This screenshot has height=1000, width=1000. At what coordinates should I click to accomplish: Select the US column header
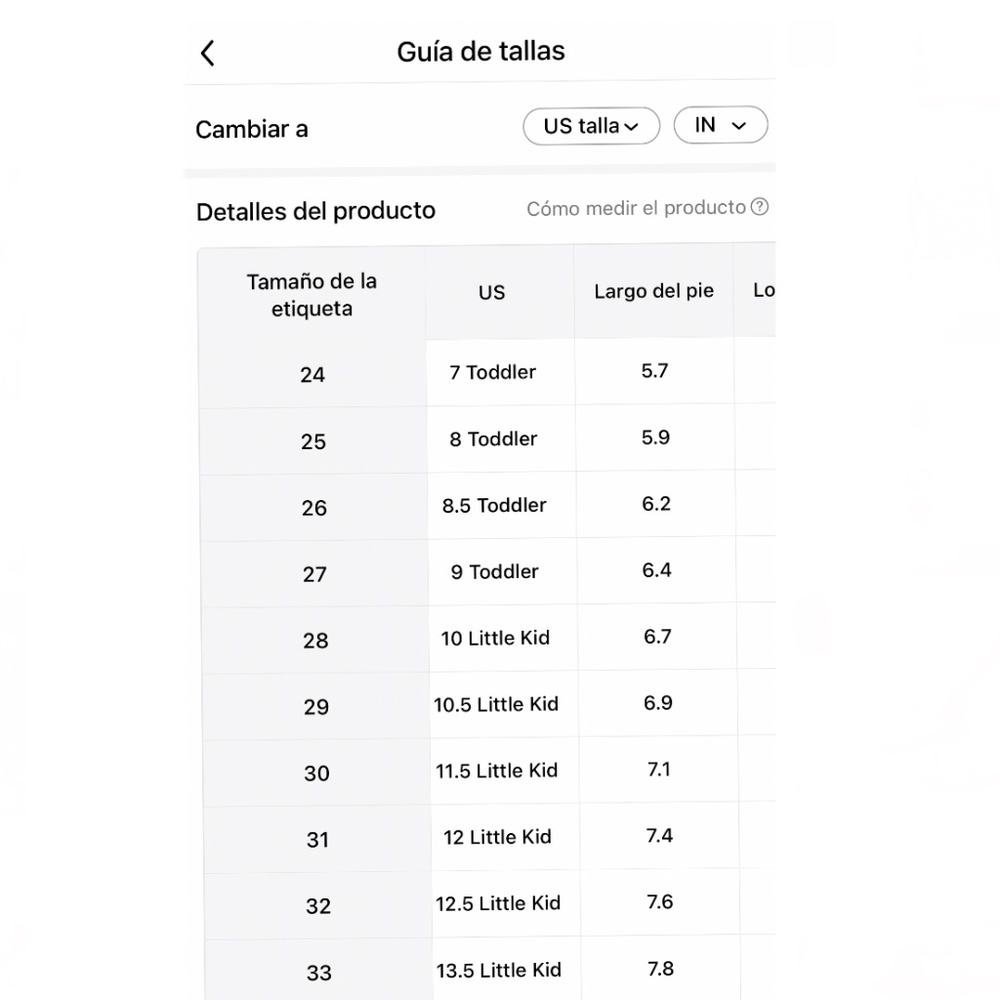(492, 292)
